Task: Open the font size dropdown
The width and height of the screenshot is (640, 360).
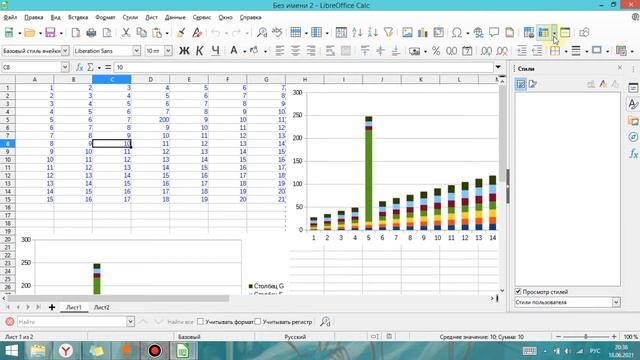Action: [x=168, y=51]
